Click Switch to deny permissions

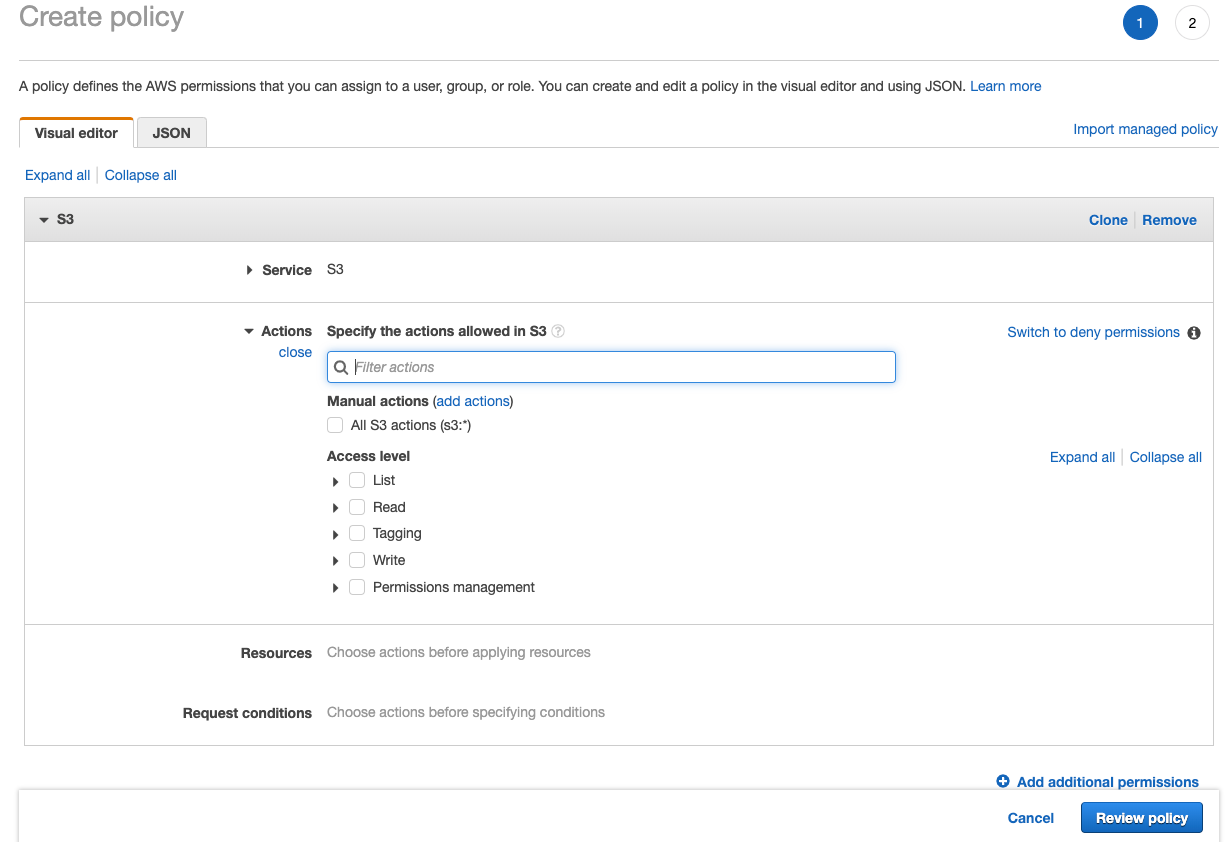(x=1093, y=332)
